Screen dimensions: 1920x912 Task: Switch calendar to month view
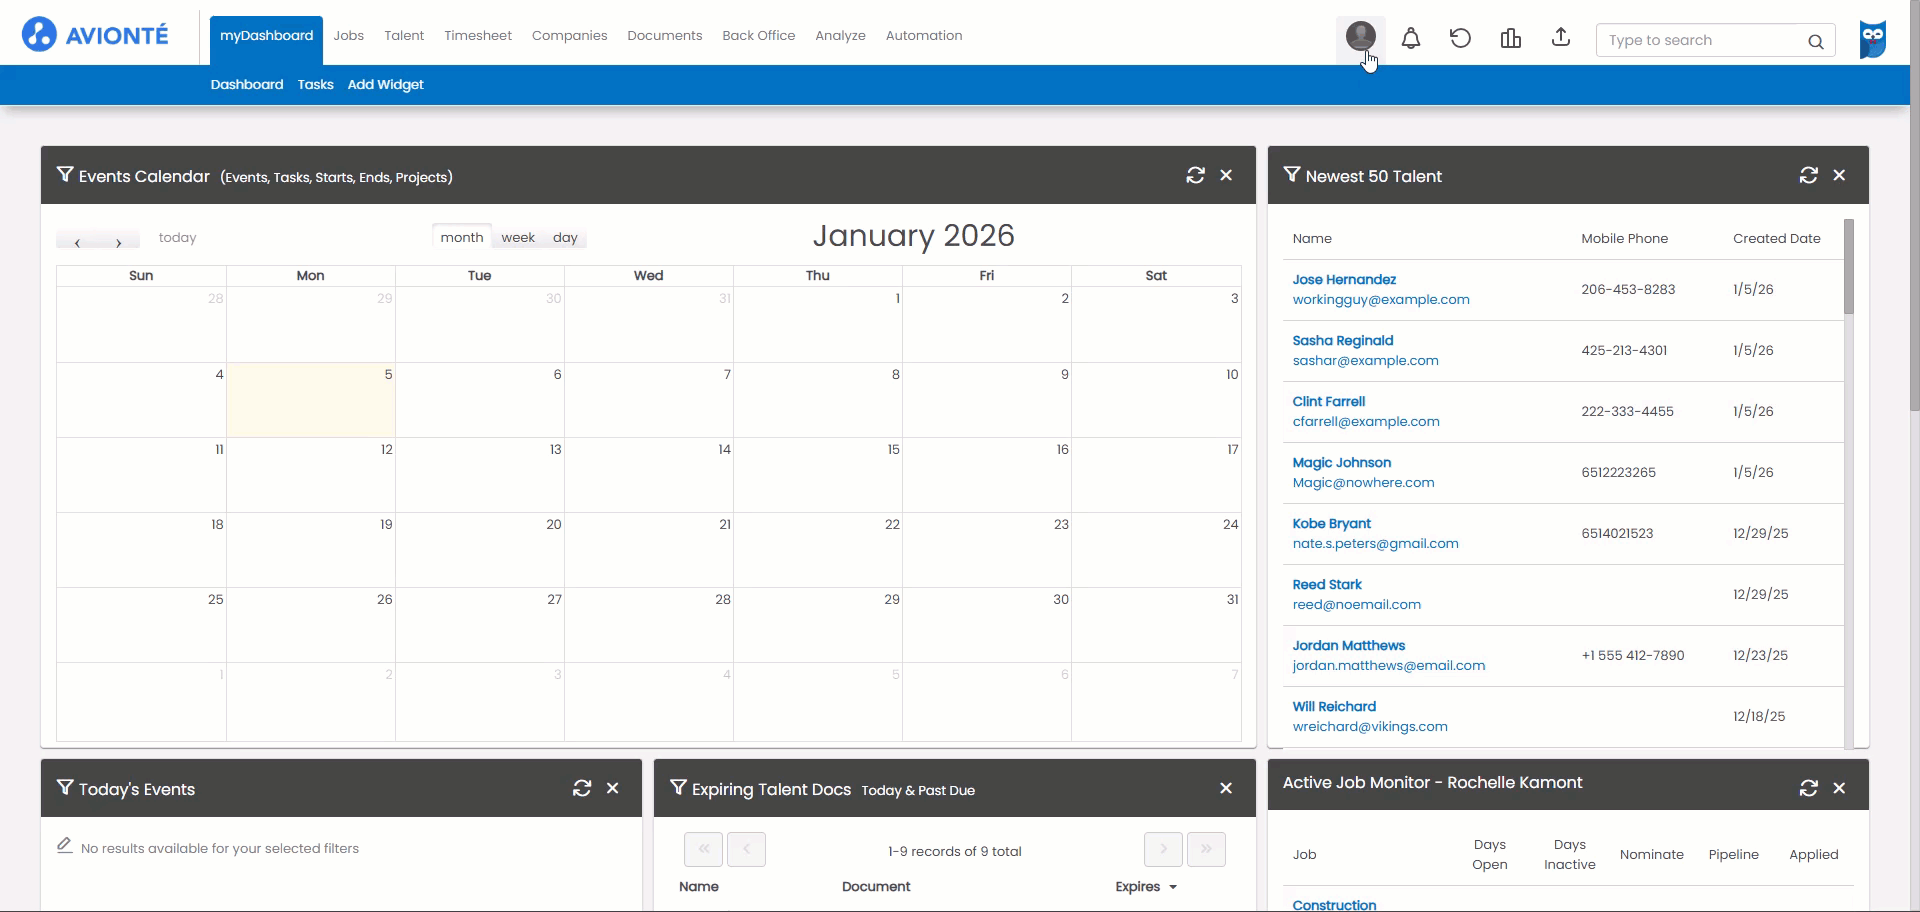(462, 237)
